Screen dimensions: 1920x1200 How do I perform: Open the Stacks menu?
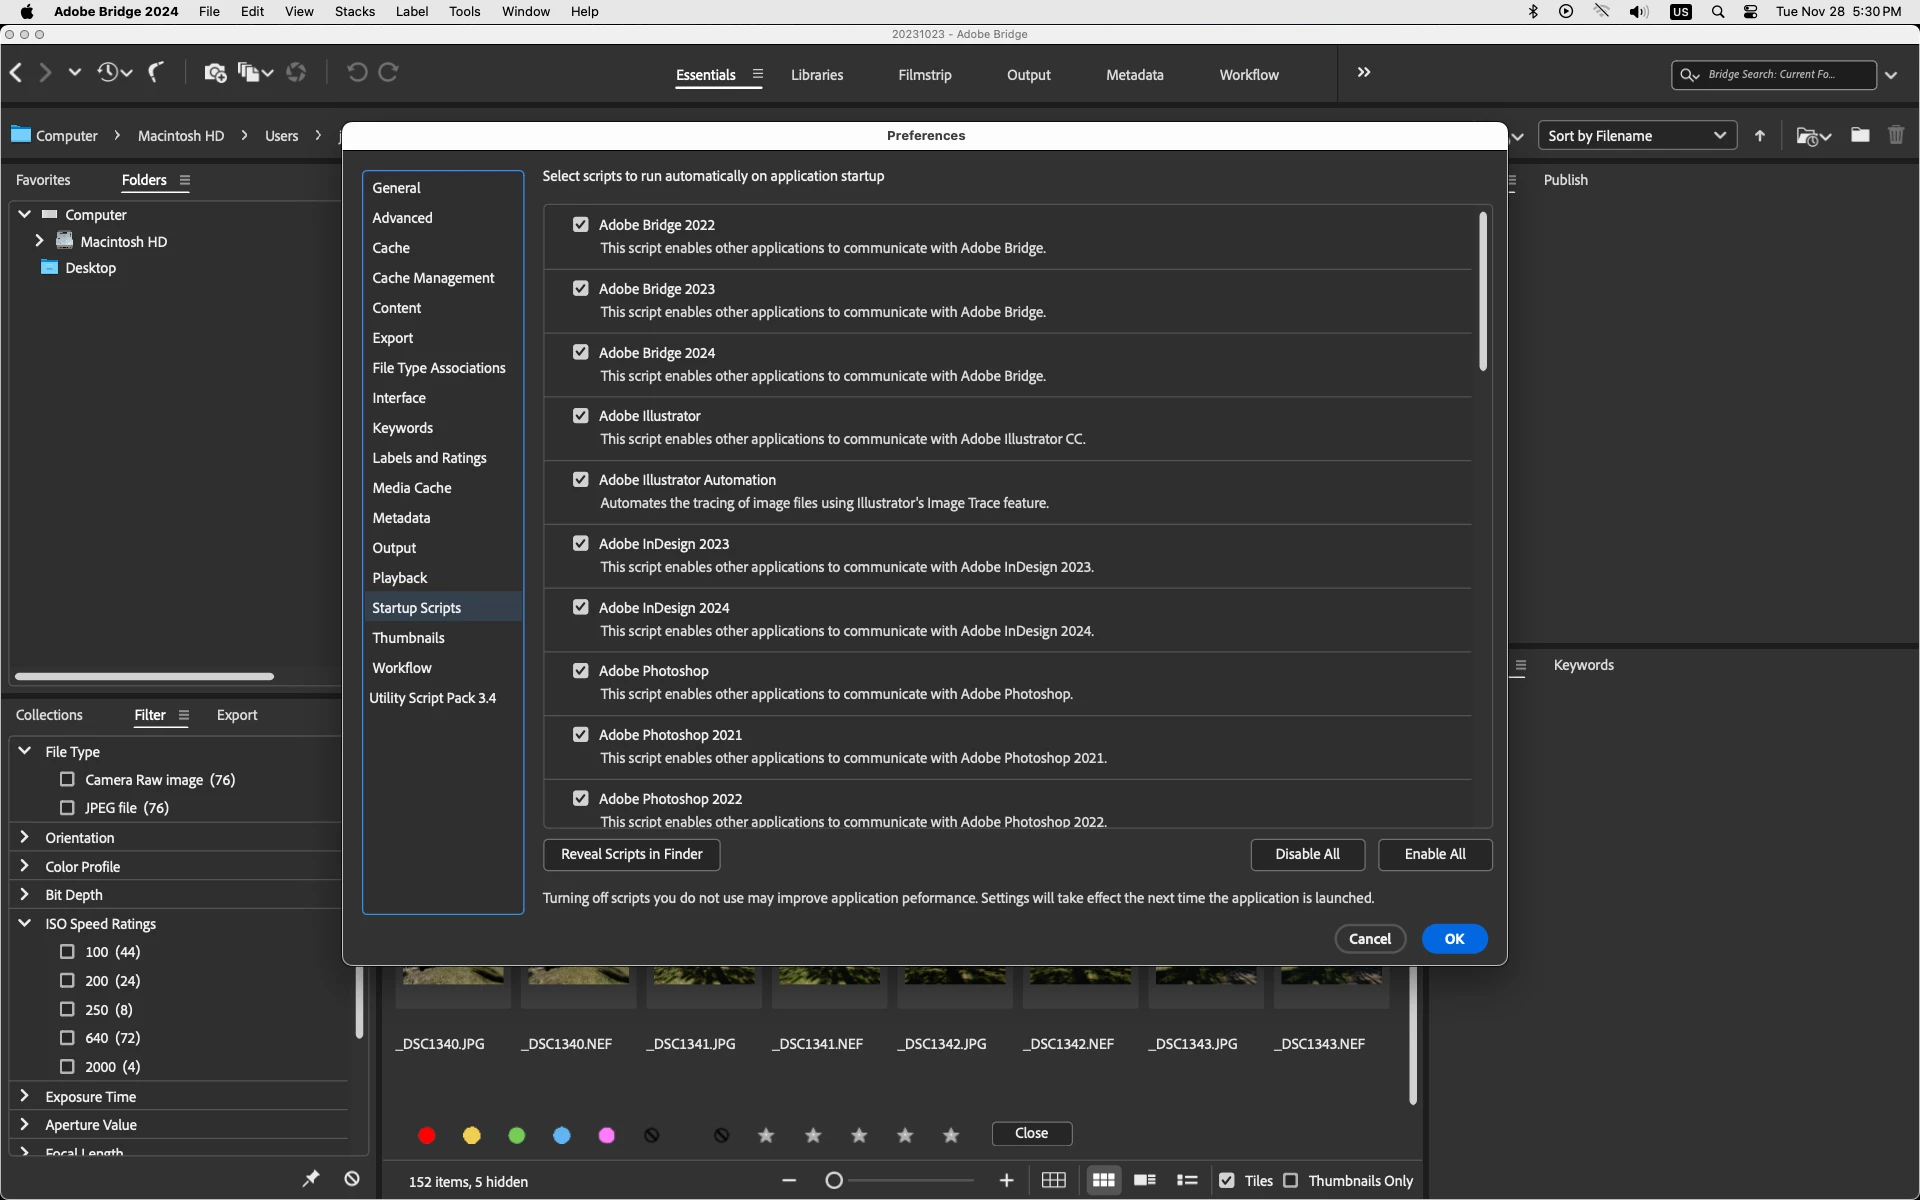[x=354, y=11]
